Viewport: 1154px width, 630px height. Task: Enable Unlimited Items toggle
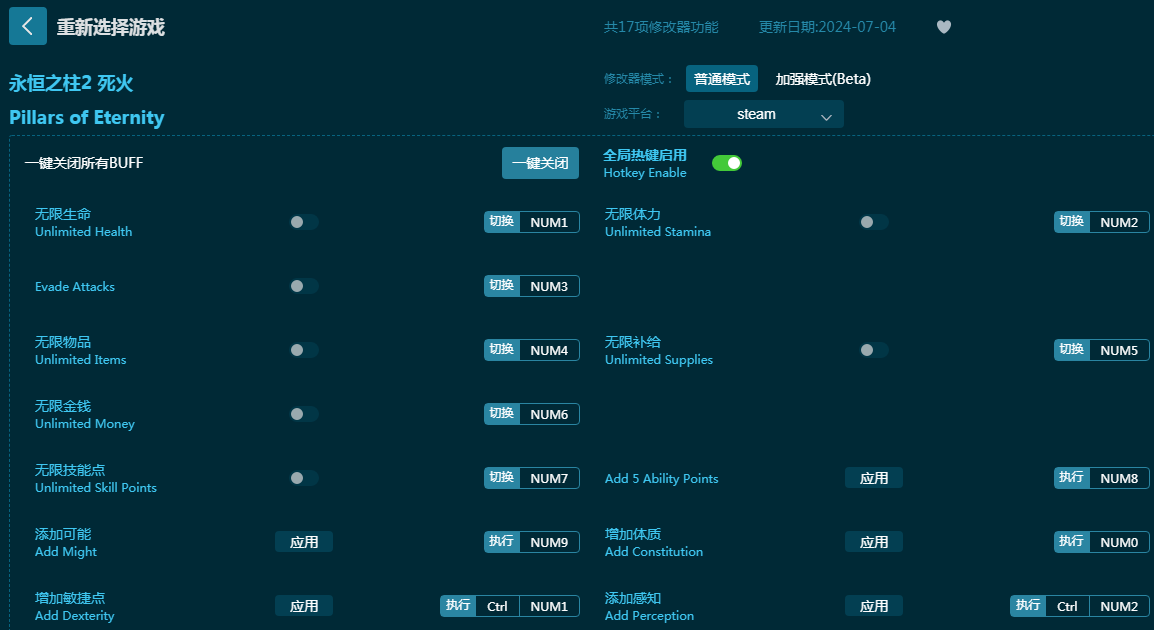point(303,350)
